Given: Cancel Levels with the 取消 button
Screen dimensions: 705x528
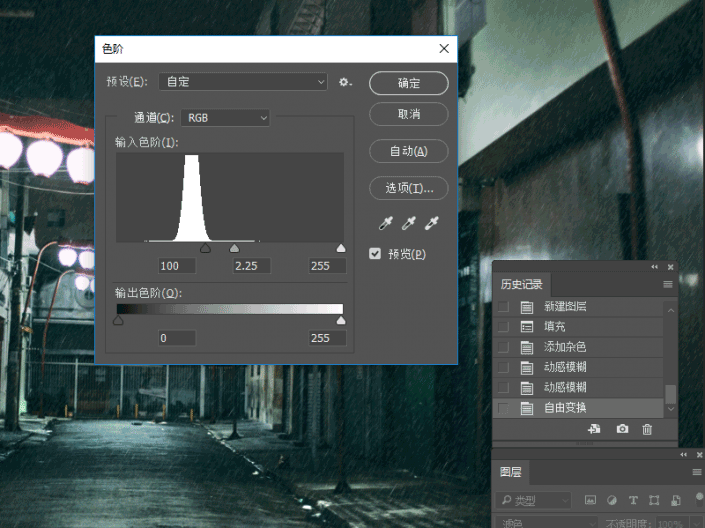Looking at the screenshot, I should coord(409,114).
